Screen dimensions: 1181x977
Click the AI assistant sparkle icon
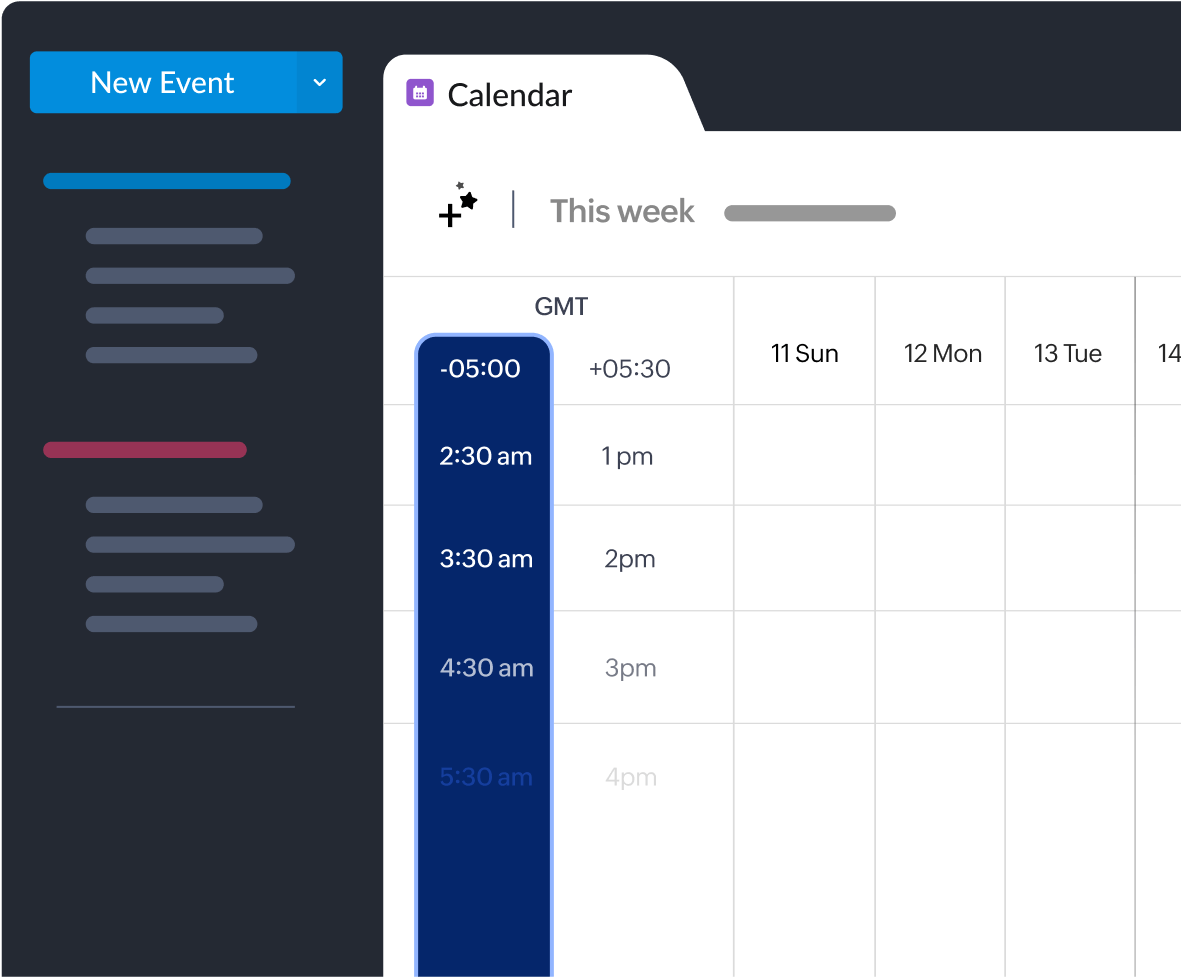[x=457, y=207]
